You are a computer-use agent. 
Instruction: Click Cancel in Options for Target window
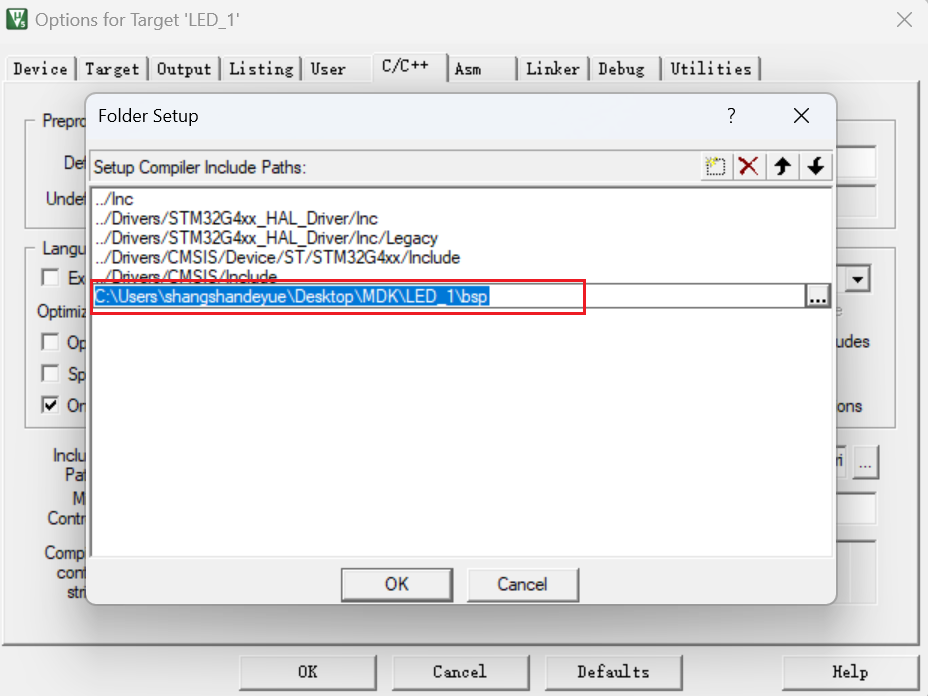pyautogui.click(x=460, y=672)
